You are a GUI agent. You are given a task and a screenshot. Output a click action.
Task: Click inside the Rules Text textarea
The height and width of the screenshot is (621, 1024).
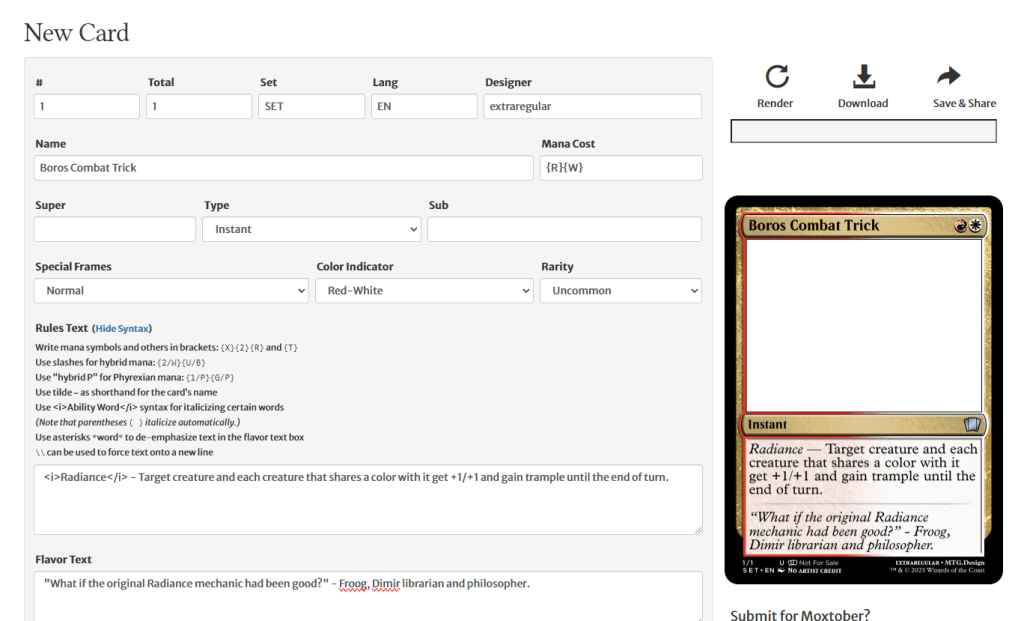(x=368, y=500)
